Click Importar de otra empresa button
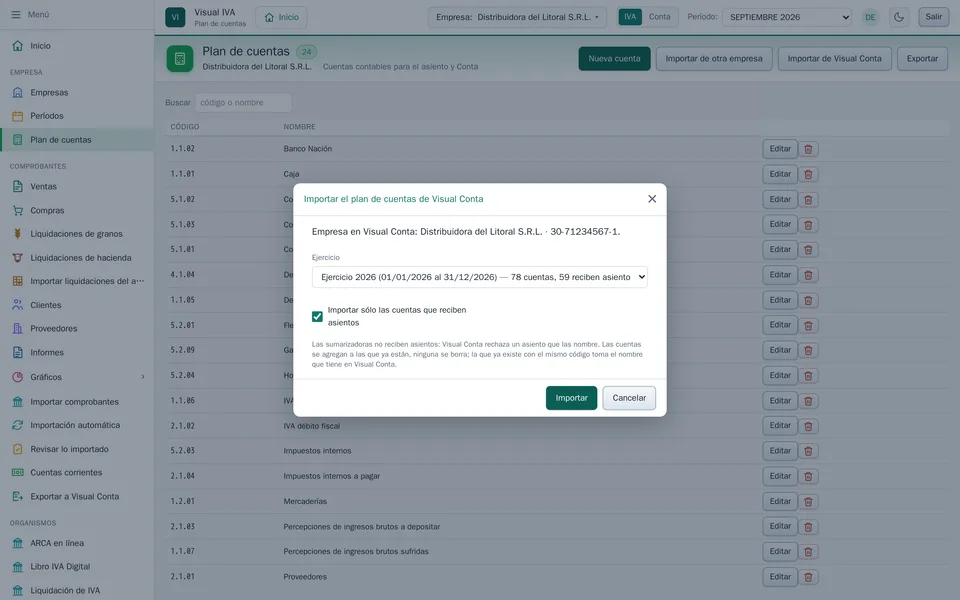This screenshot has height=600, width=960. tap(714, 59)
